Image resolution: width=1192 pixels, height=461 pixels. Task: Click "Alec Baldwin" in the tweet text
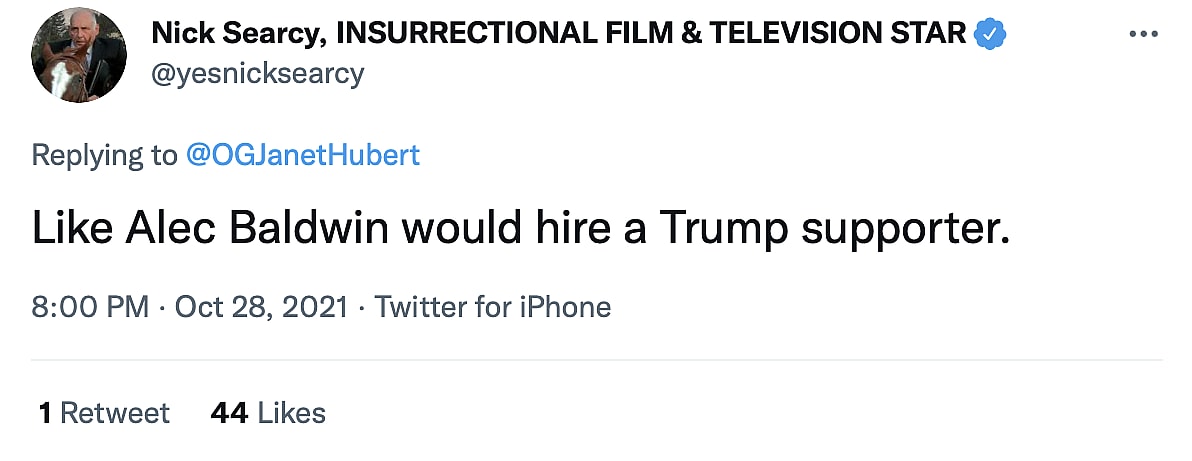tap(258, 228)
